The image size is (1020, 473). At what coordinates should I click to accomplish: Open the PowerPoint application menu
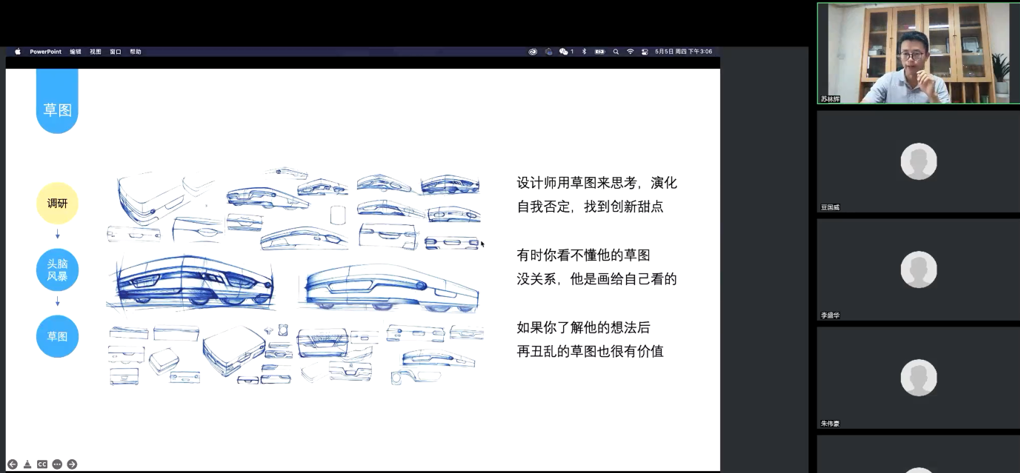45,52
